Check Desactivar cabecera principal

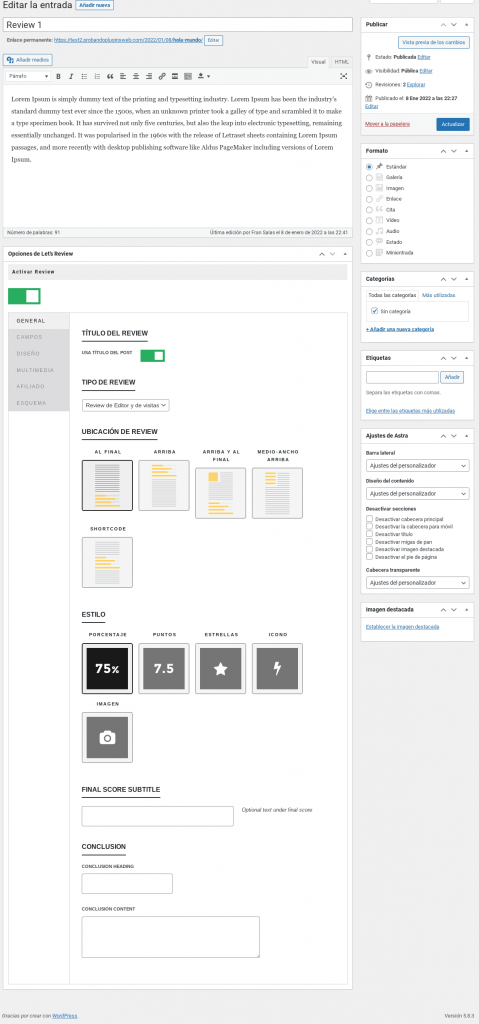[x=370, y=519]
